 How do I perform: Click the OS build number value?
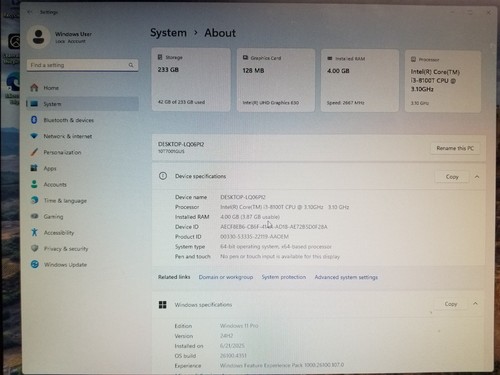pos(233,356)
